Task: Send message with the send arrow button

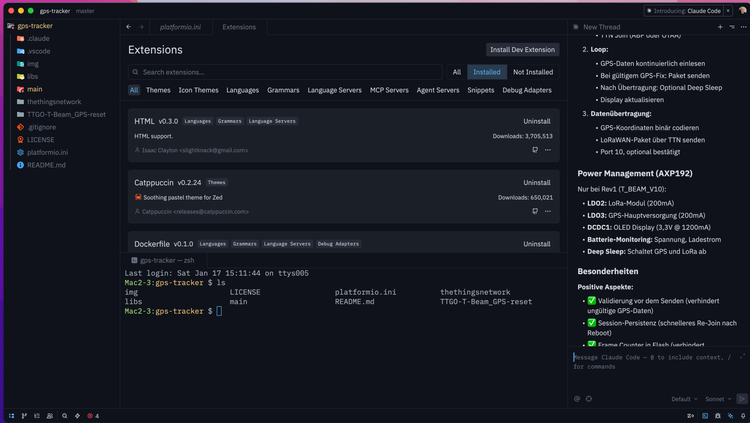Action: (742, 399)
